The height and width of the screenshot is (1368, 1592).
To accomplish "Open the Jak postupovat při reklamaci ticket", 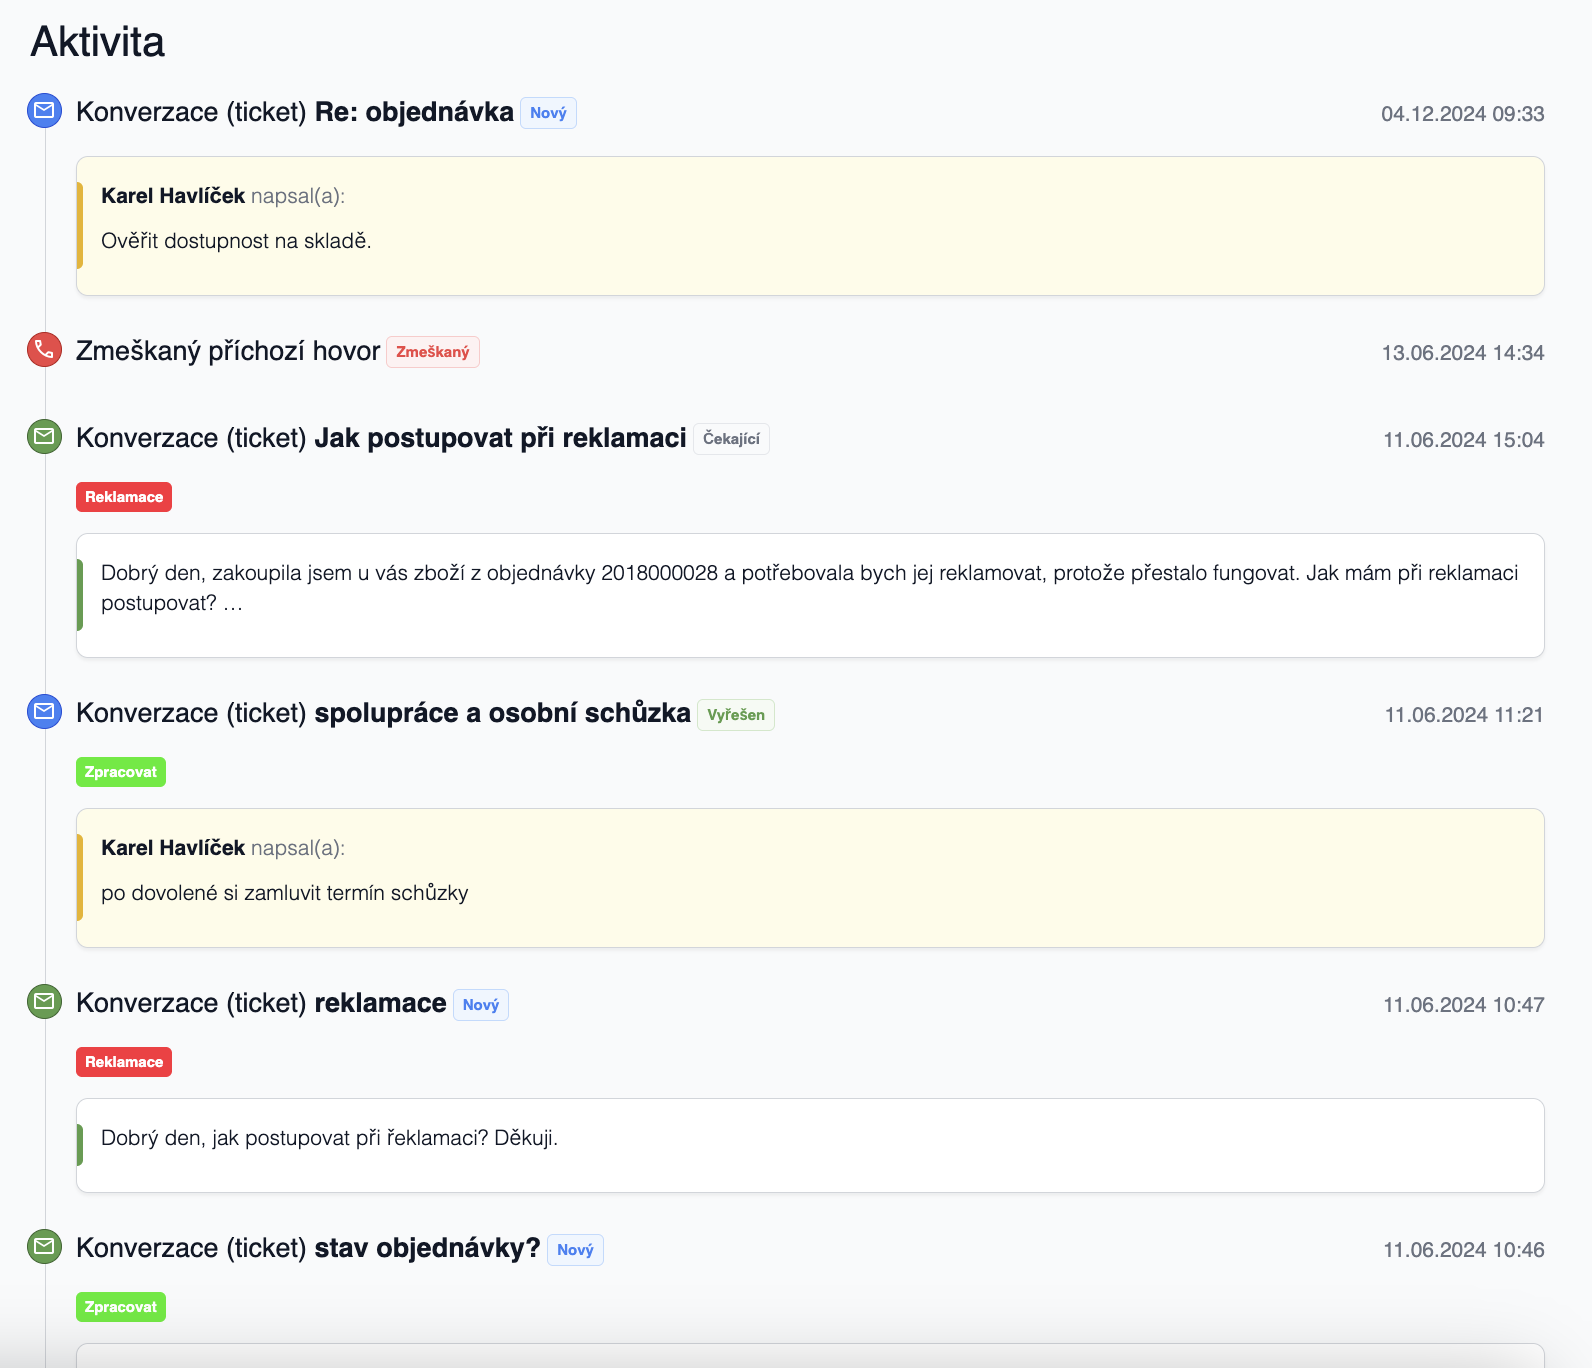I will click(500, 438).
